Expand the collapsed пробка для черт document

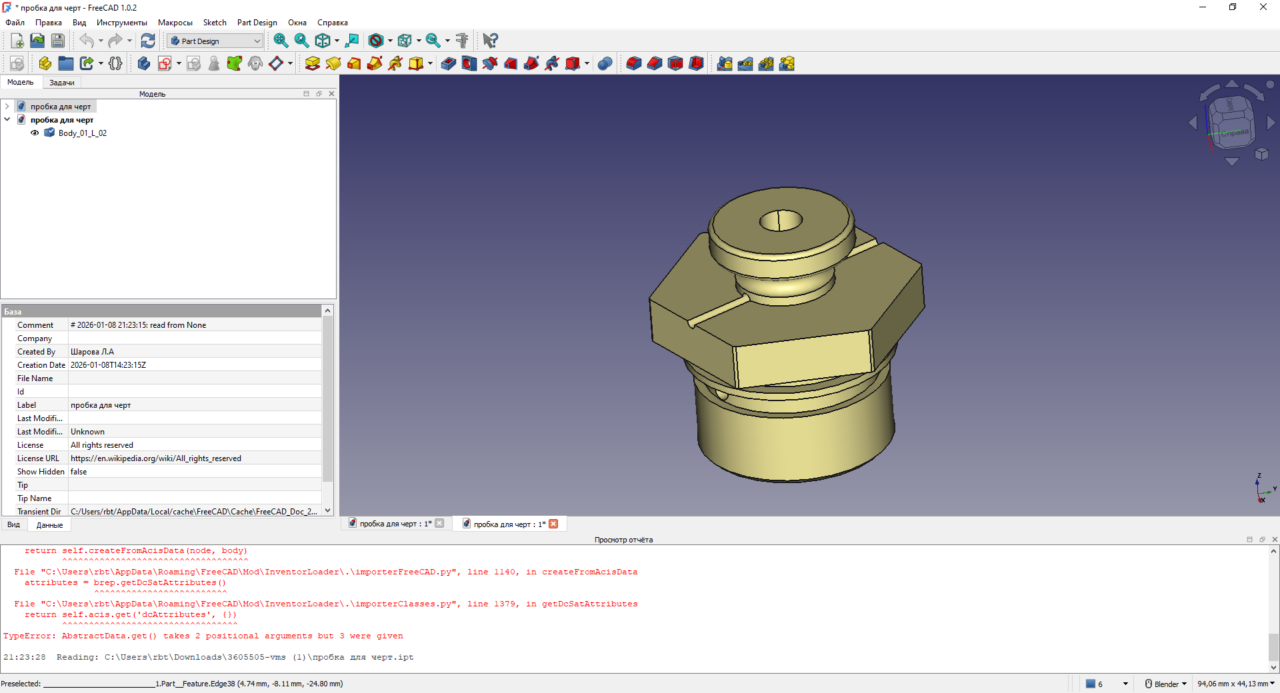click(x=7, y=106)
